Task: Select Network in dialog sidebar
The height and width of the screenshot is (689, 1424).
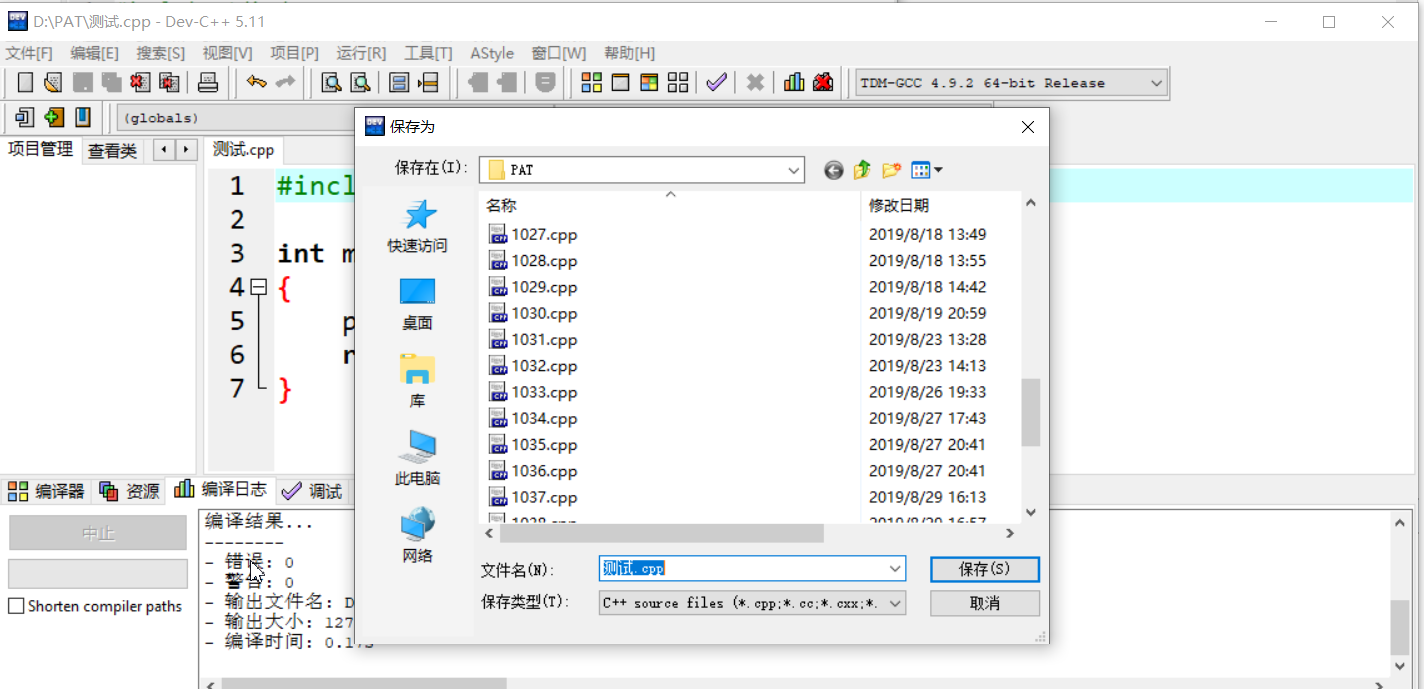Action: [418, 536]
